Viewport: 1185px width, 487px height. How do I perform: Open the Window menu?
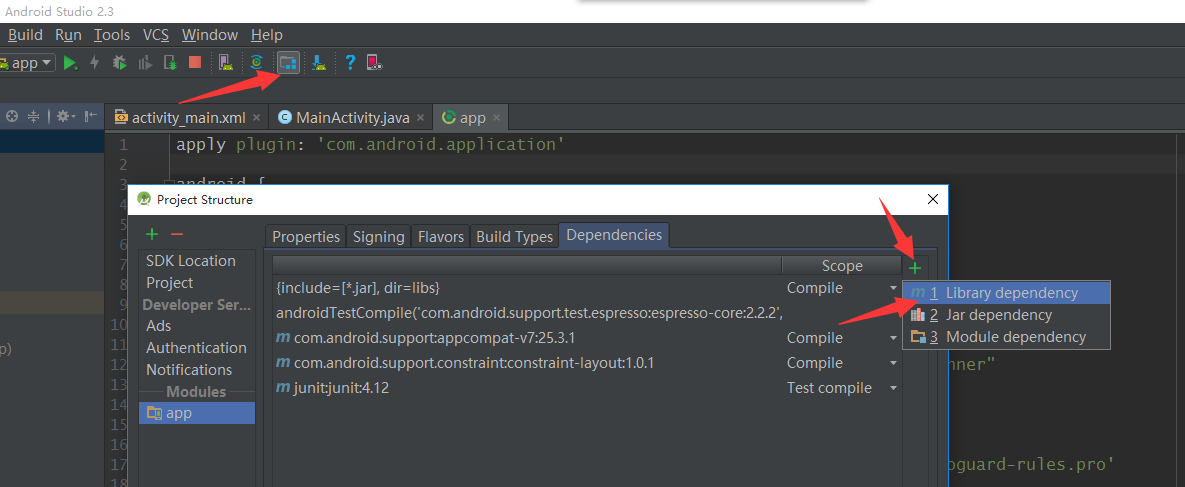pyautogui.click(x=209, y=35)
